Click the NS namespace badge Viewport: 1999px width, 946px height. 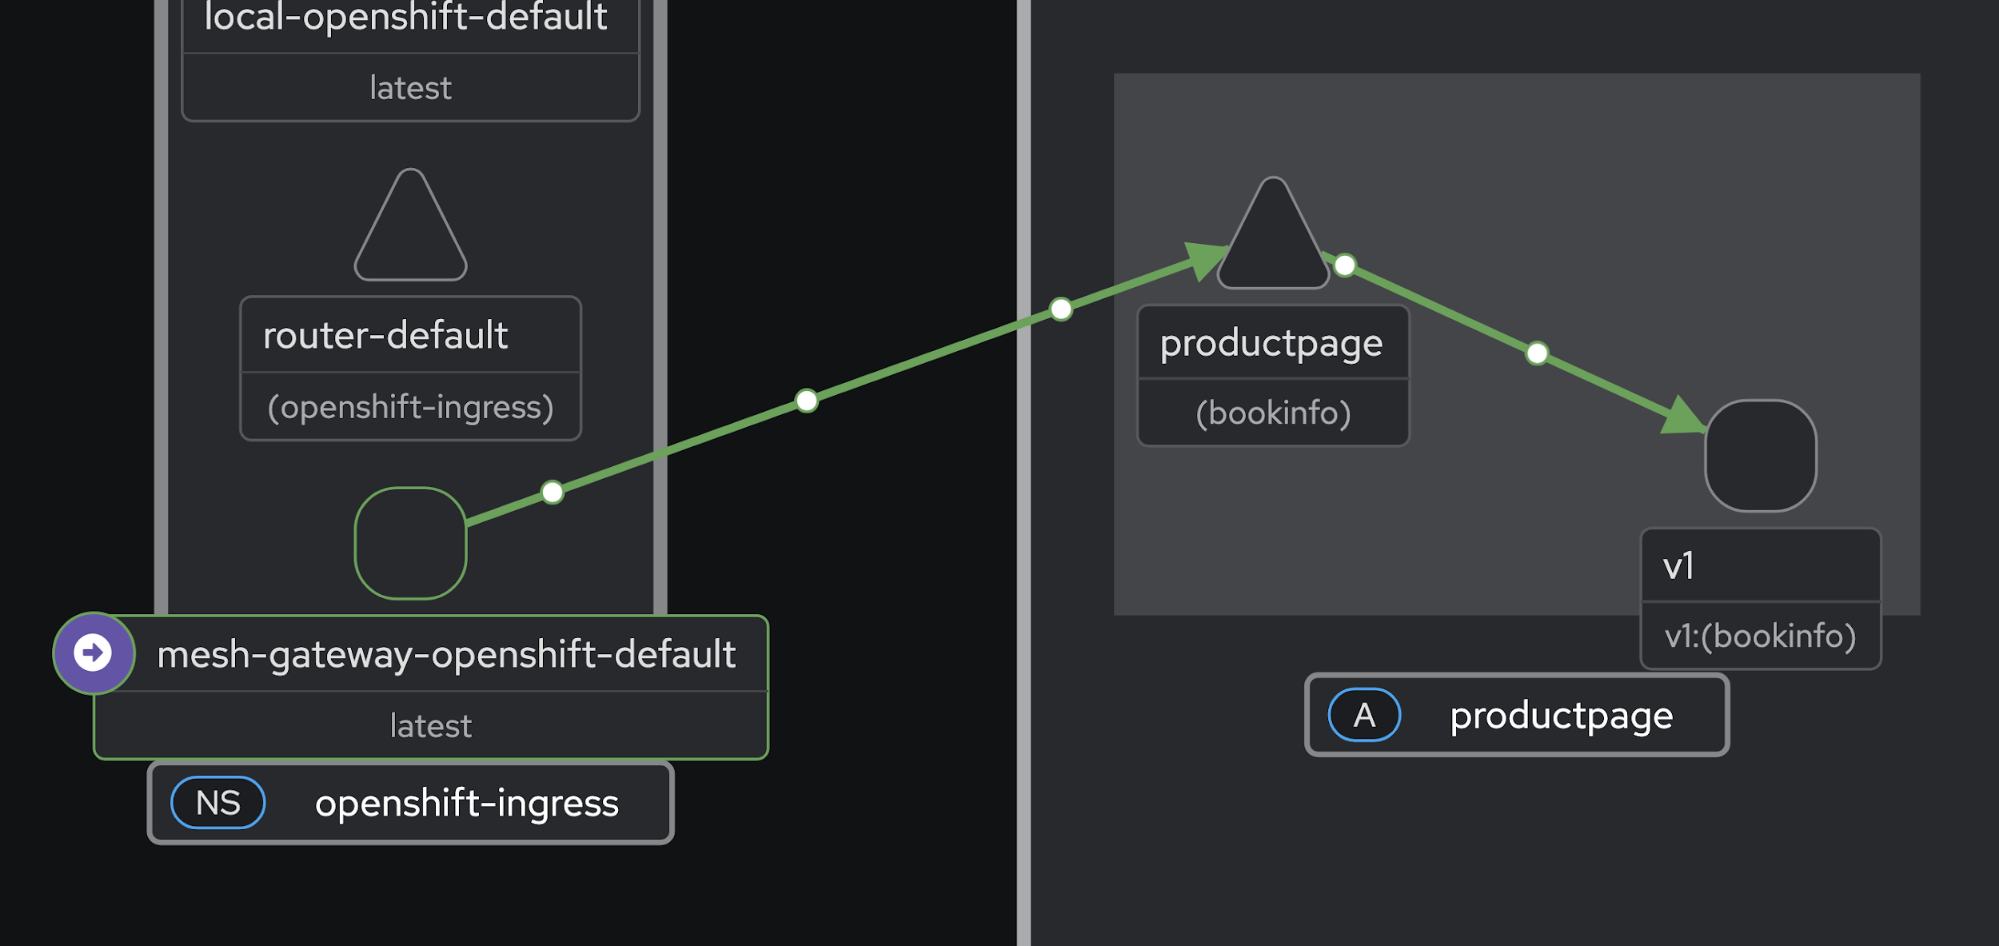[x=218, y=803]
